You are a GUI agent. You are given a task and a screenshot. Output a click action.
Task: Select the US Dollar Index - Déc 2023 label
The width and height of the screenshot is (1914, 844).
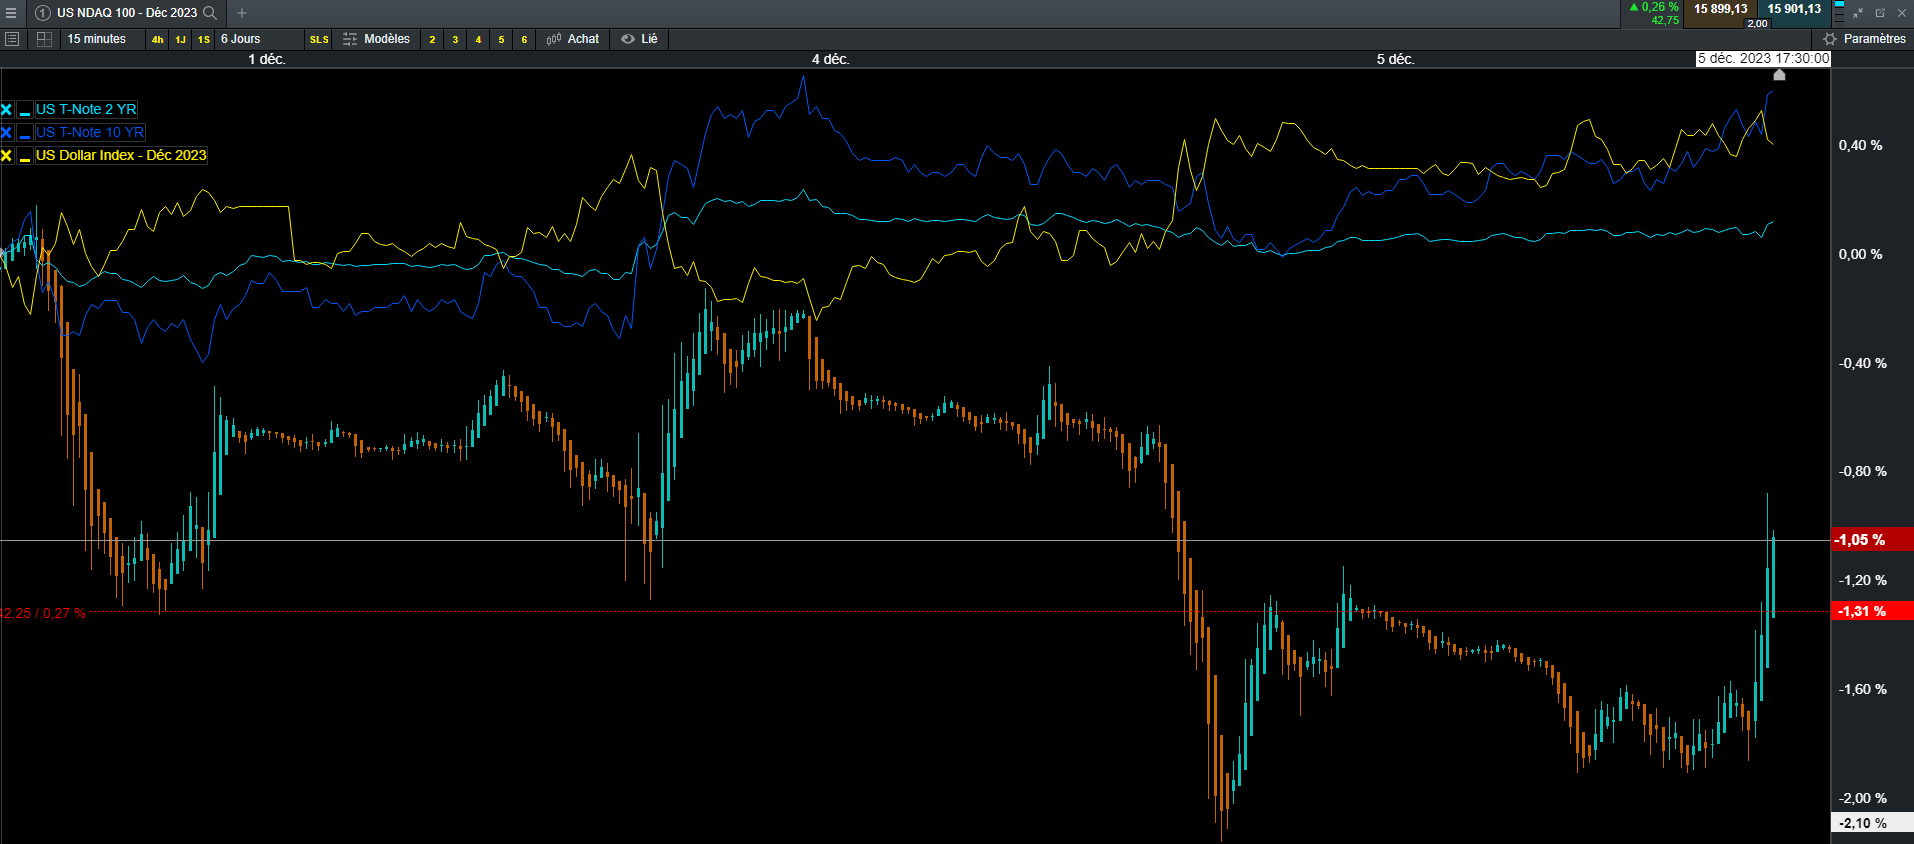pos(121,156)
